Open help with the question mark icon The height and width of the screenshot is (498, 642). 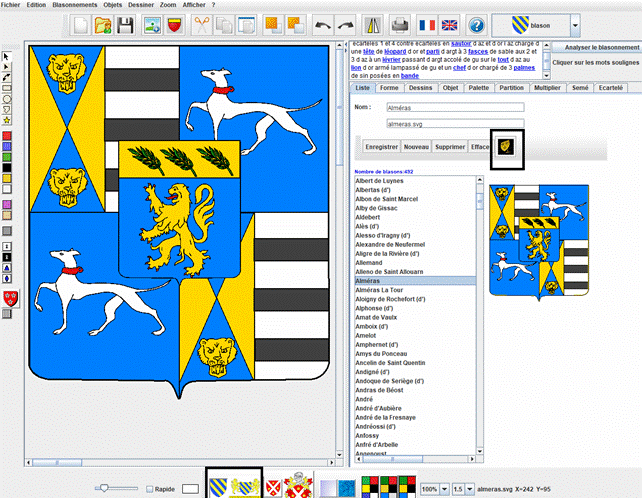click(x=477, y=25)
